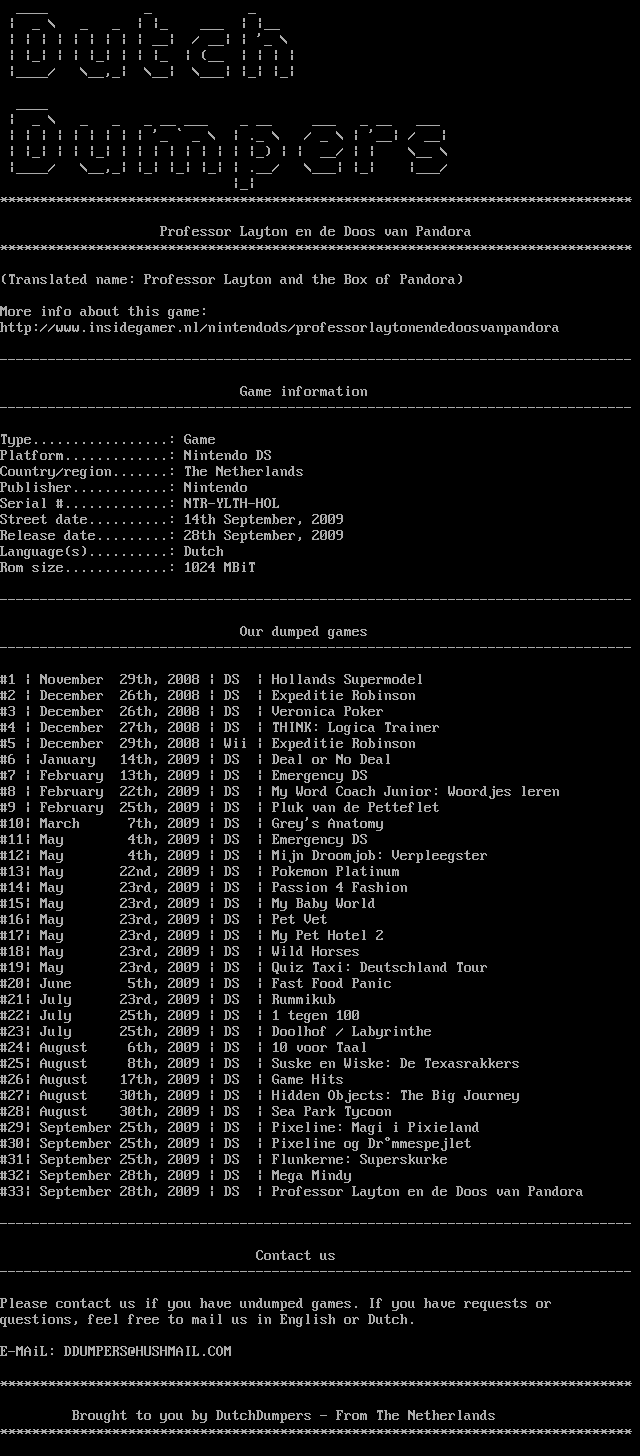Select 'Suske en Wiske: De Texasrakkers'
The image size is (640, 1456).
click(395, 1064)
